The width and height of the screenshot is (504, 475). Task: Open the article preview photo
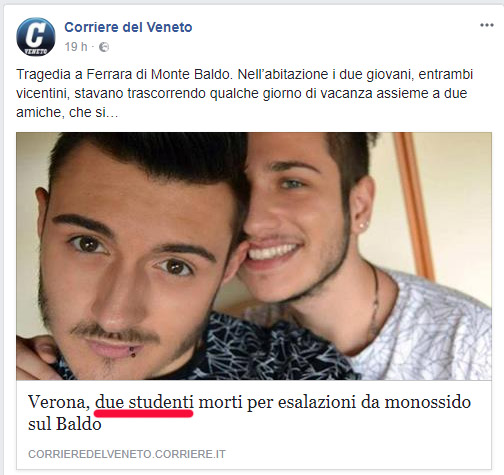pyautogui.click(x=254, y=256)
